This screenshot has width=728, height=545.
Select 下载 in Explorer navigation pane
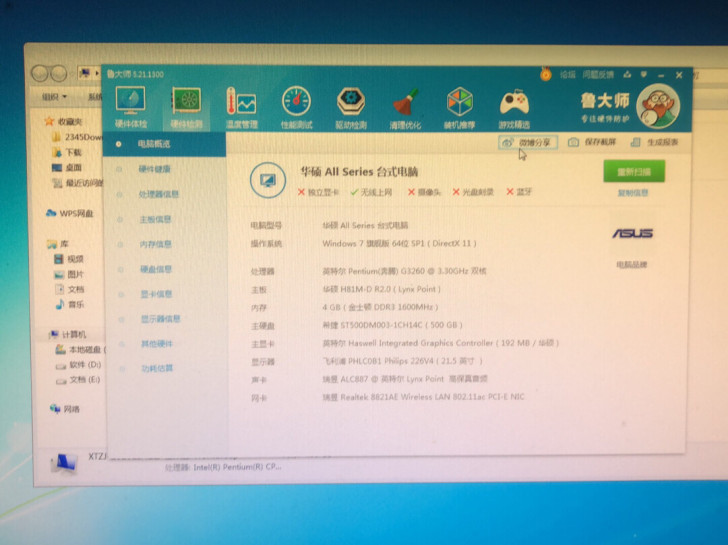point(67,152)
